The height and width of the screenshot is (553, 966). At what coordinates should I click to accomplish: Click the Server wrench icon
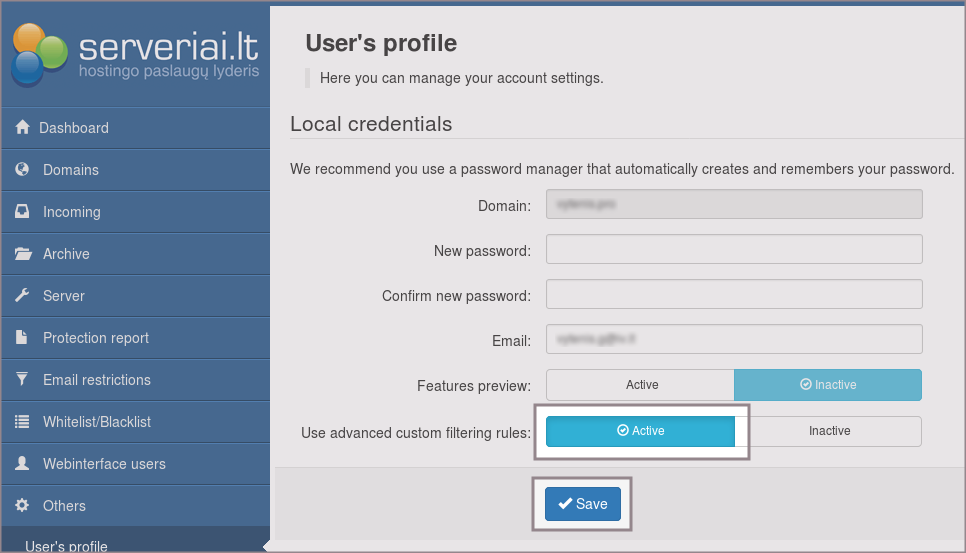click(x=22, y=296)
